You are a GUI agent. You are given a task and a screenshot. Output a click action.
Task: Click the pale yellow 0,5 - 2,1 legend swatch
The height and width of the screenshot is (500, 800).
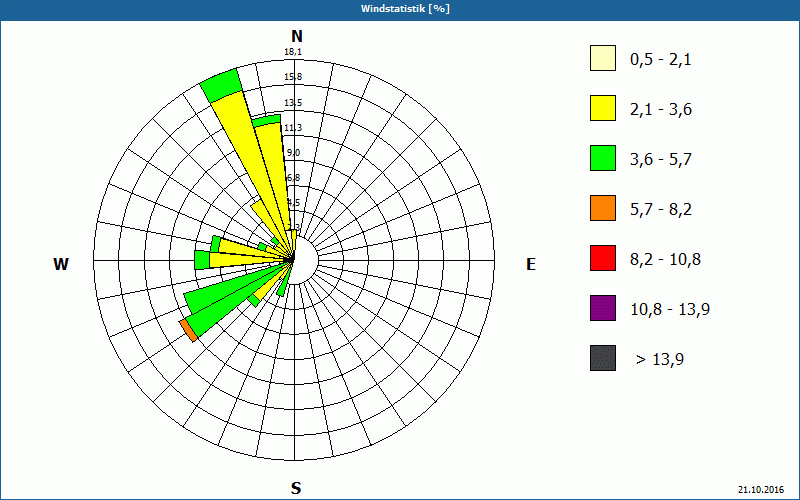[603, 58]
